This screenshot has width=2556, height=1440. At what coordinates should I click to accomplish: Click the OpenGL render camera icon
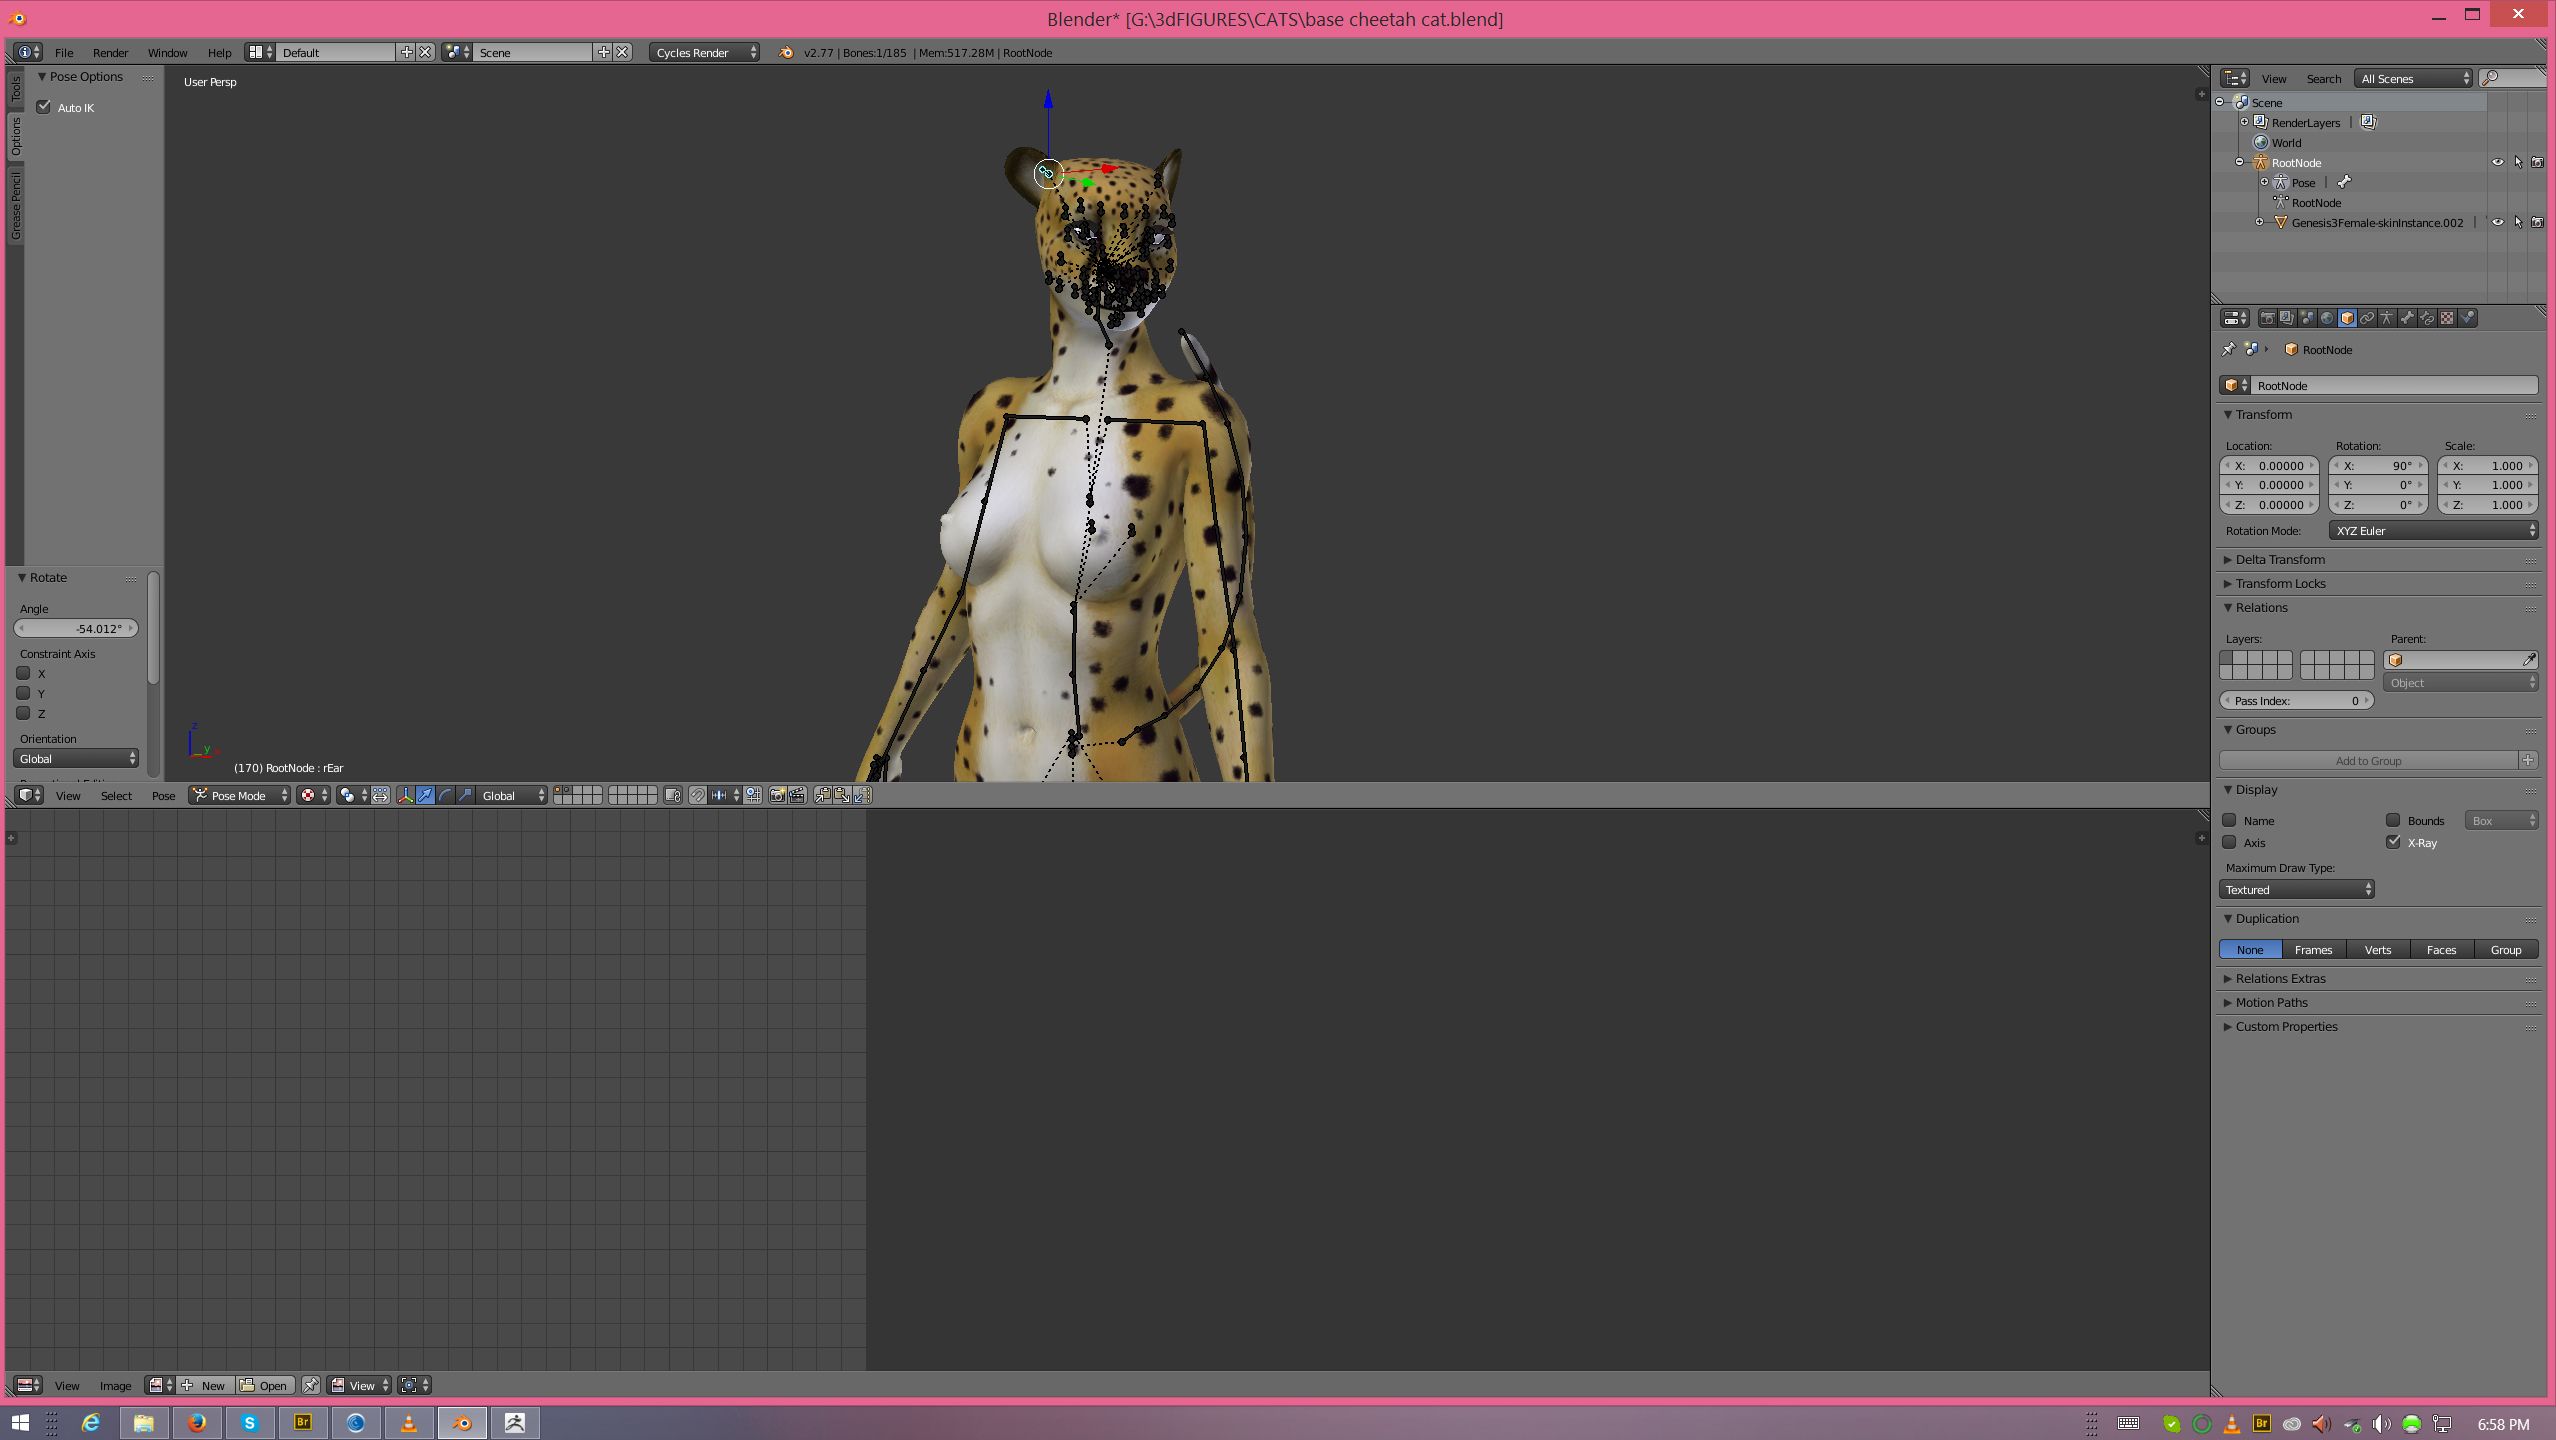776,795
